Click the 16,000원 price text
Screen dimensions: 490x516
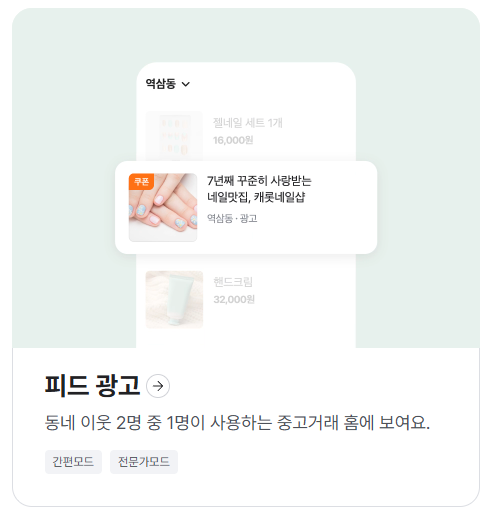point(233,140)
